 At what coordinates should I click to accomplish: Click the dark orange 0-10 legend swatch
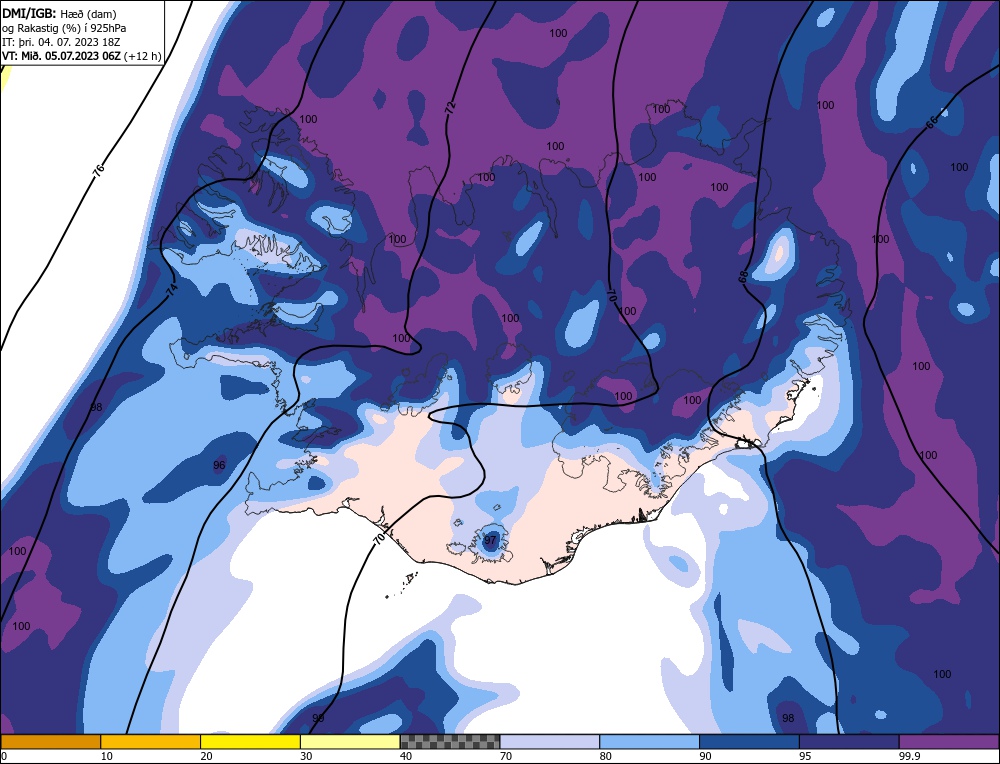50,742
